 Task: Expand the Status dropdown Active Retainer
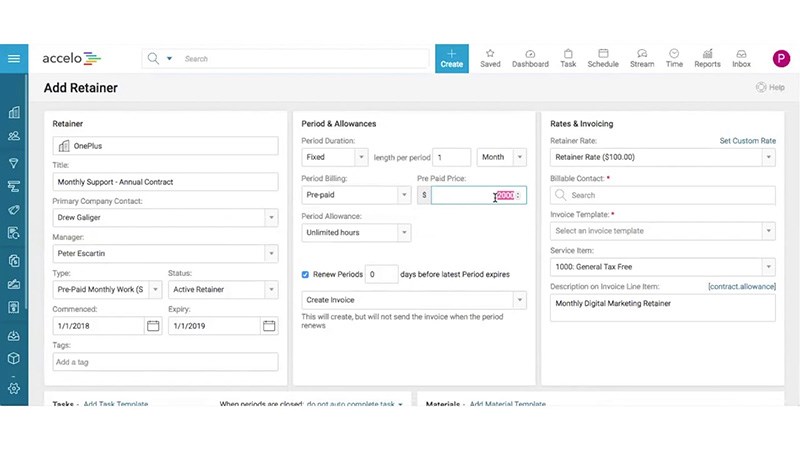(271, 289)
